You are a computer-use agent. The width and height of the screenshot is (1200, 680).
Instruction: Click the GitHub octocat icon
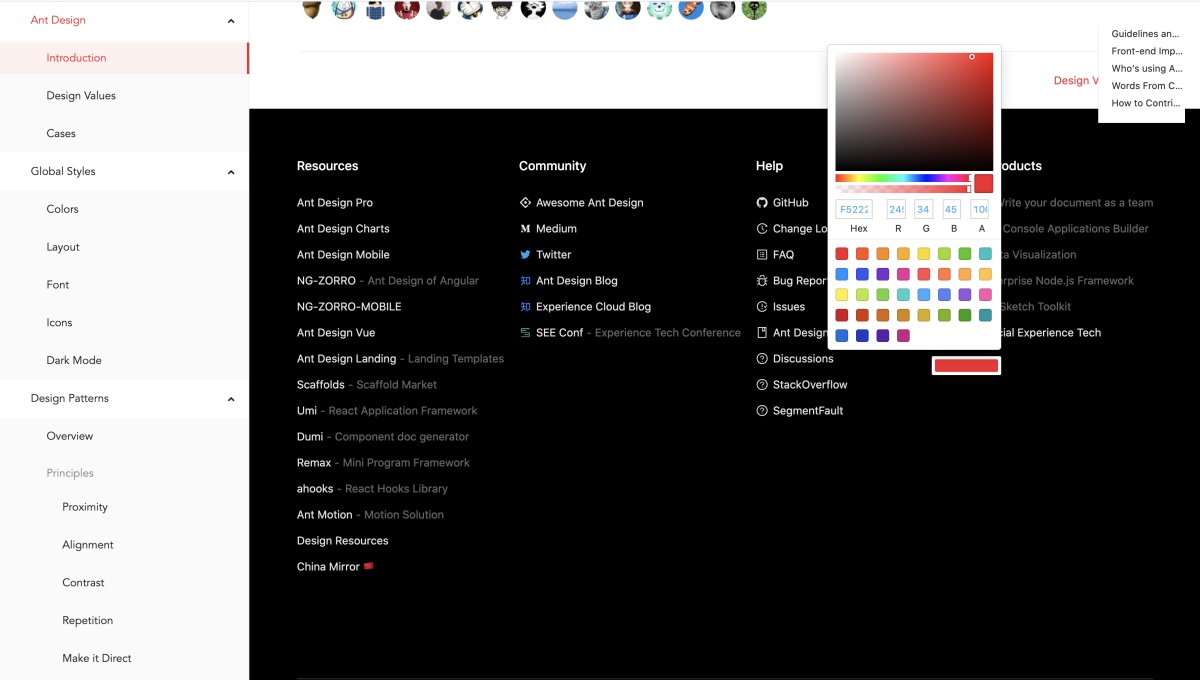click(762, 203)
